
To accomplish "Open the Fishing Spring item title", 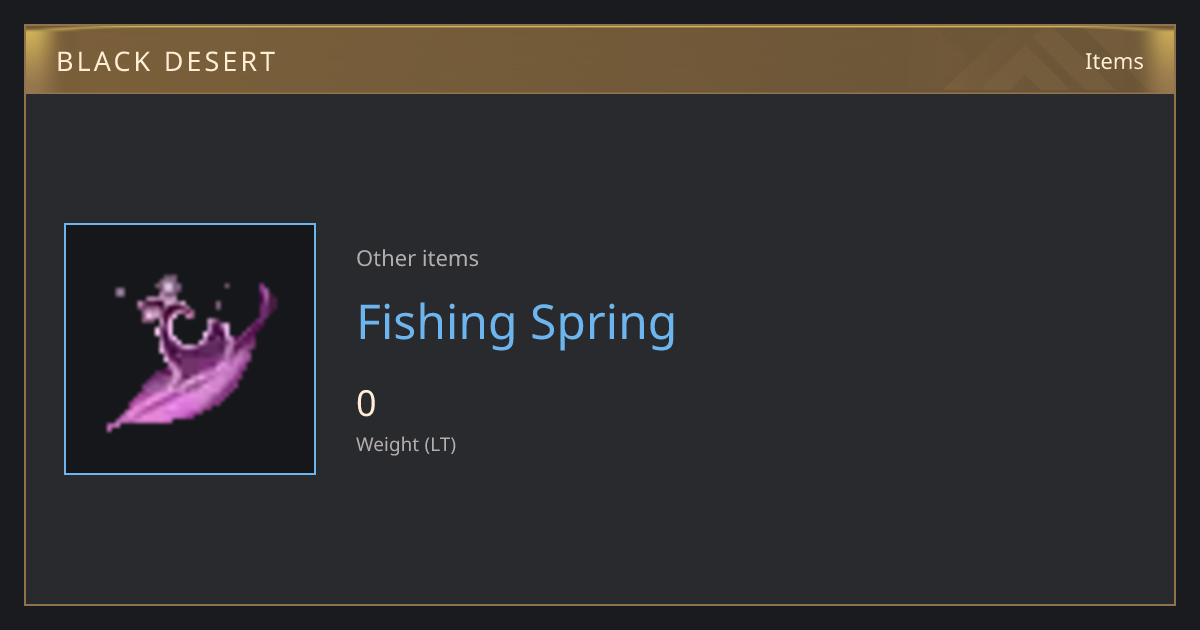I will pyautogui.click(x=516, y=323).
